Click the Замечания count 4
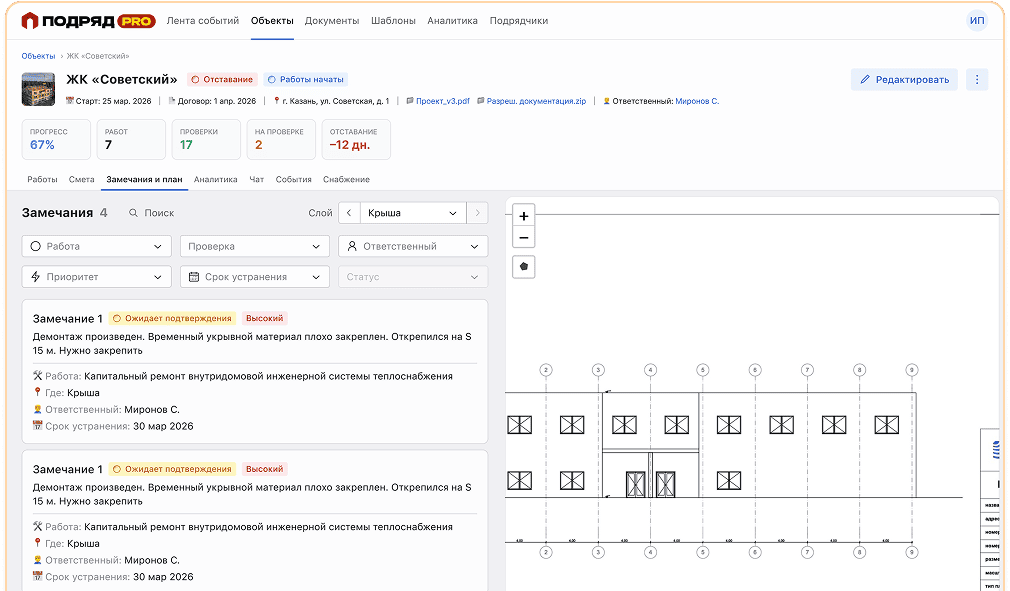The height and width of the screenshot is (591, 1010). point(104,212)
